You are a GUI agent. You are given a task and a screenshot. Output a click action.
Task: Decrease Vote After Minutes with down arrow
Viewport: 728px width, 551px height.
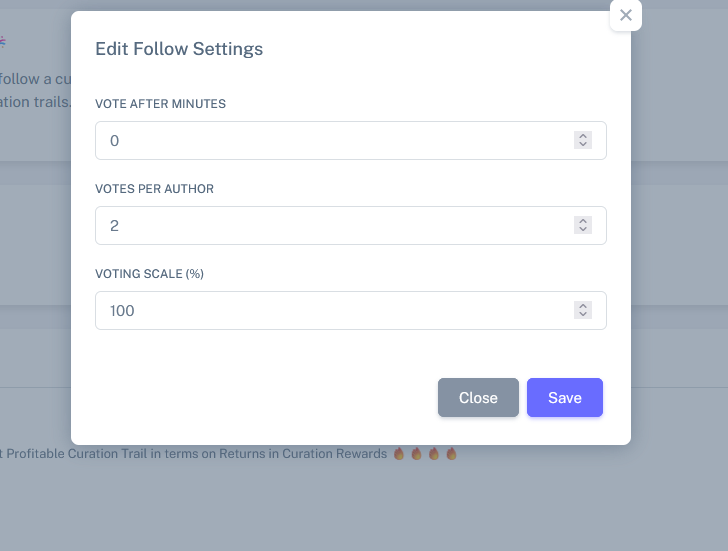pos(583,144)
